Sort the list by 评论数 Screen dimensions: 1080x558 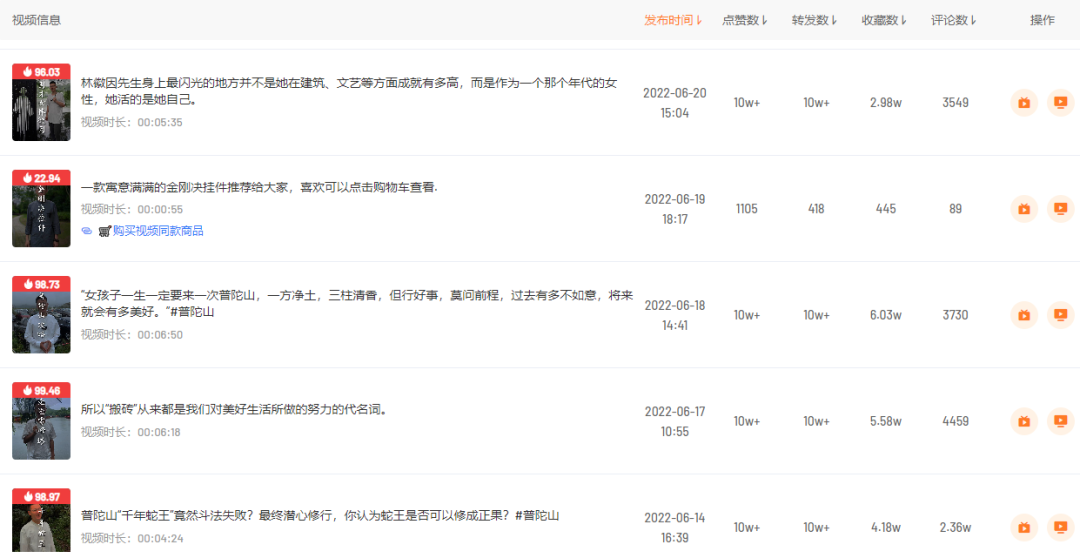(x=954, y=20)
